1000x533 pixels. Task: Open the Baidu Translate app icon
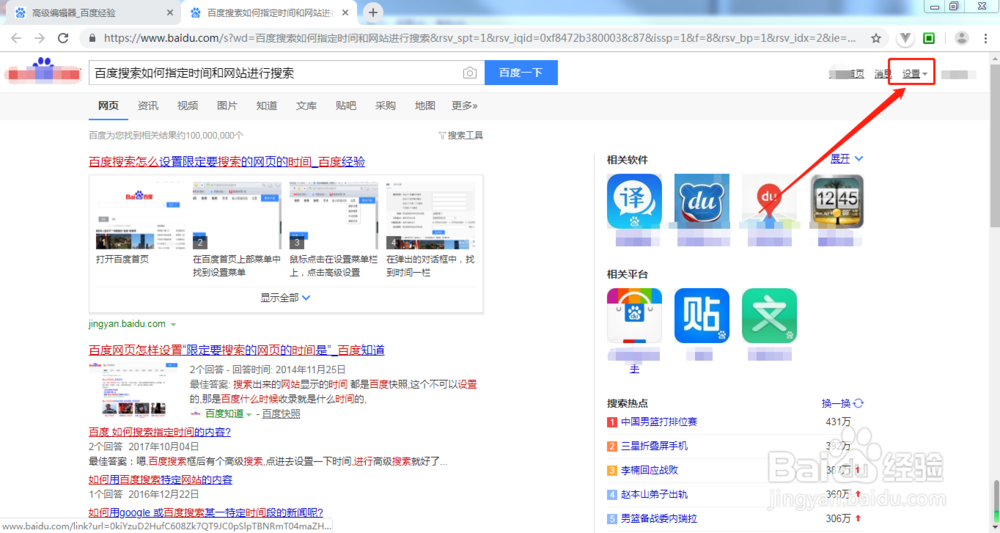(634, 201)
